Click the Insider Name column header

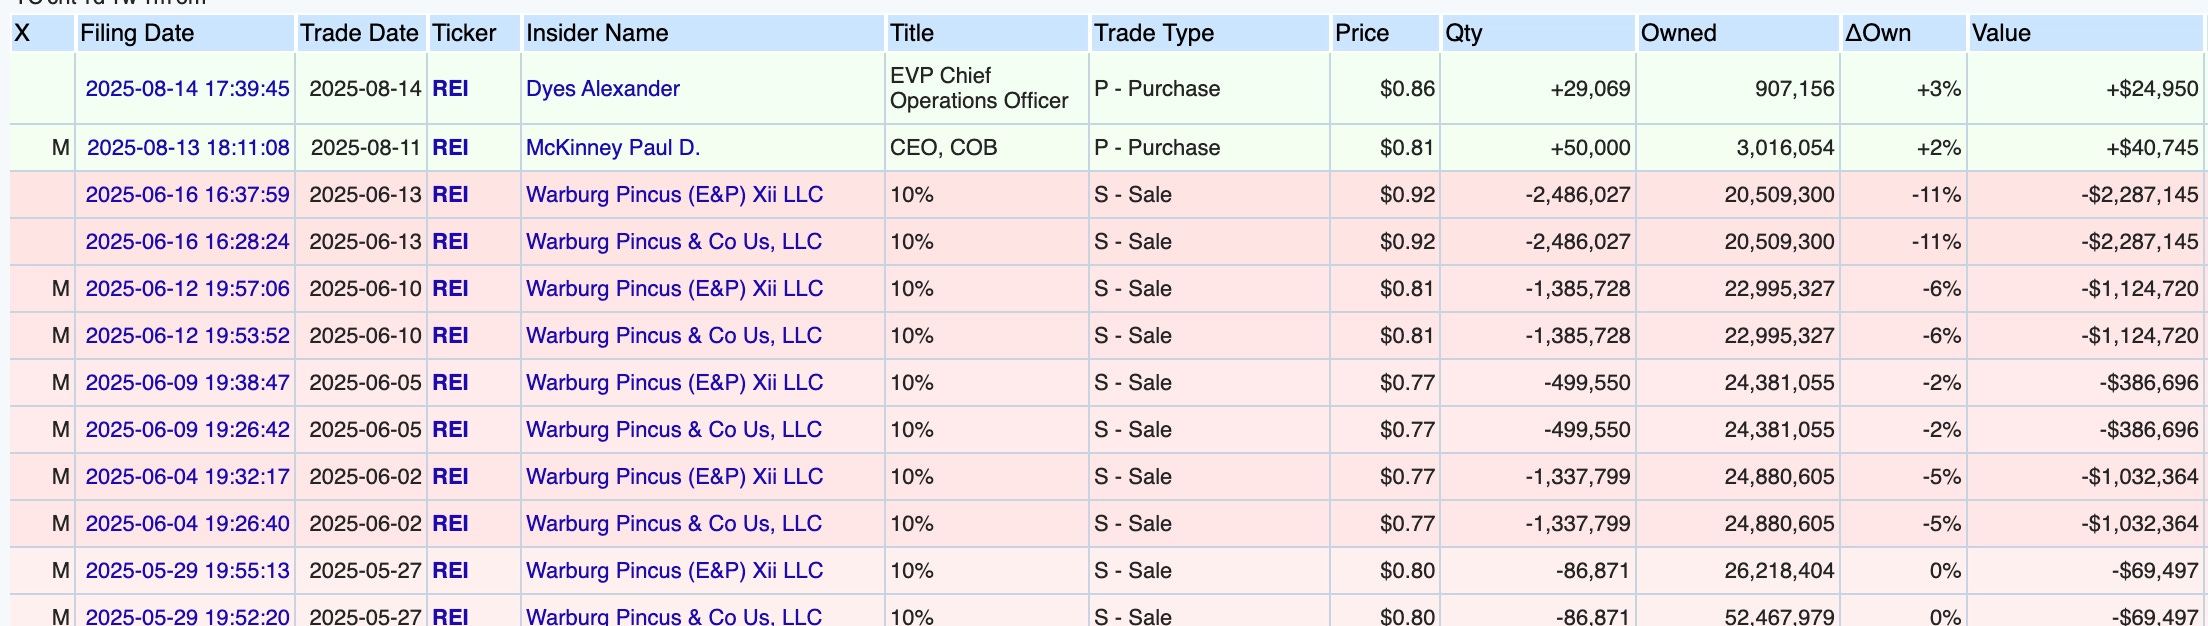[597, 33]
